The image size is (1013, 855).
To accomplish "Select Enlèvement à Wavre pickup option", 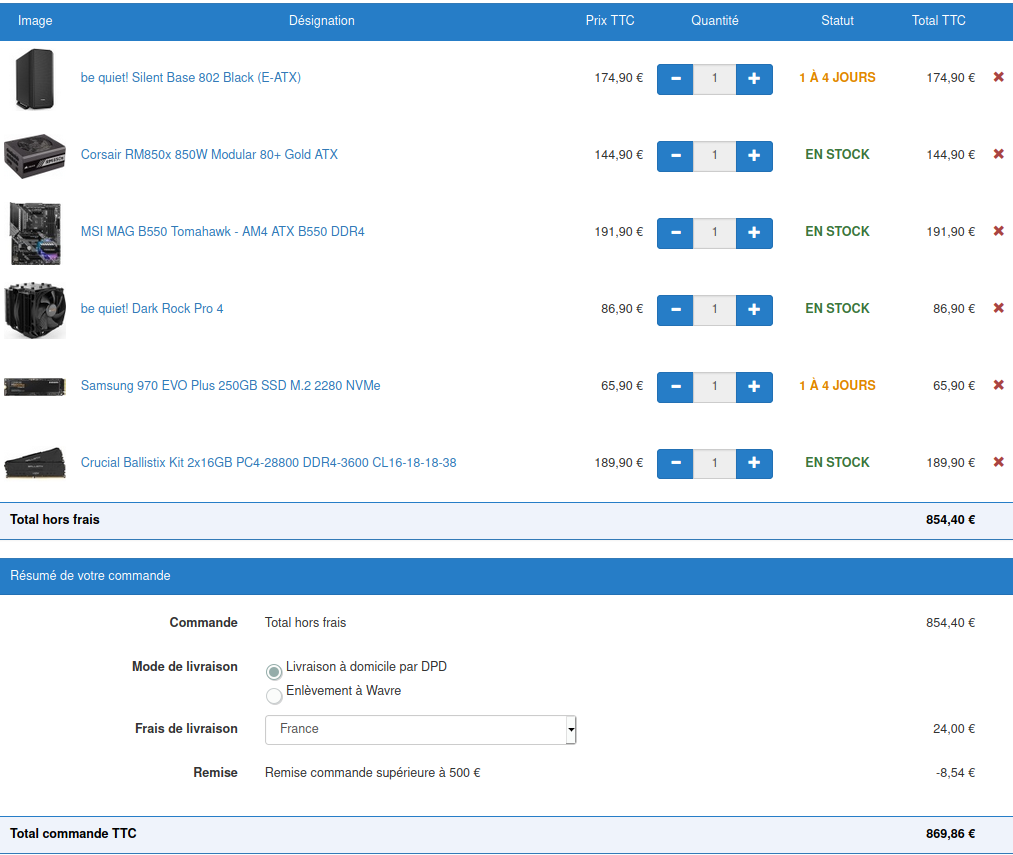I will (x=274, y=696).
